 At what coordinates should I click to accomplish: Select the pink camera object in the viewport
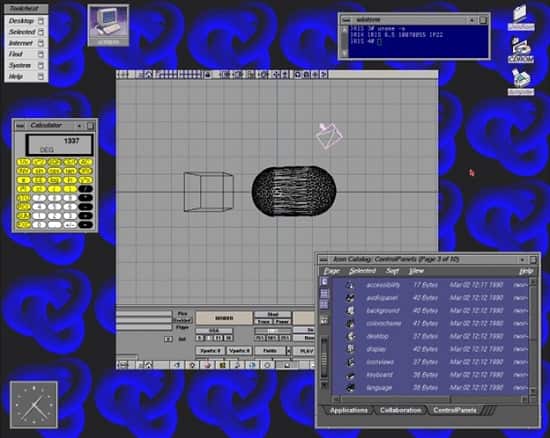click(329, 136)
